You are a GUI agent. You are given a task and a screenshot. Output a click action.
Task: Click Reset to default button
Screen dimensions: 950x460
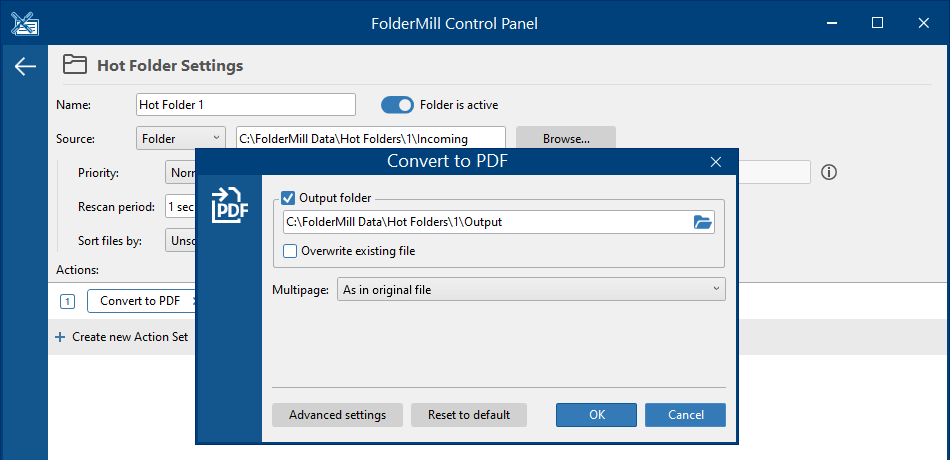pyautogui.click(x=468, y=415)
